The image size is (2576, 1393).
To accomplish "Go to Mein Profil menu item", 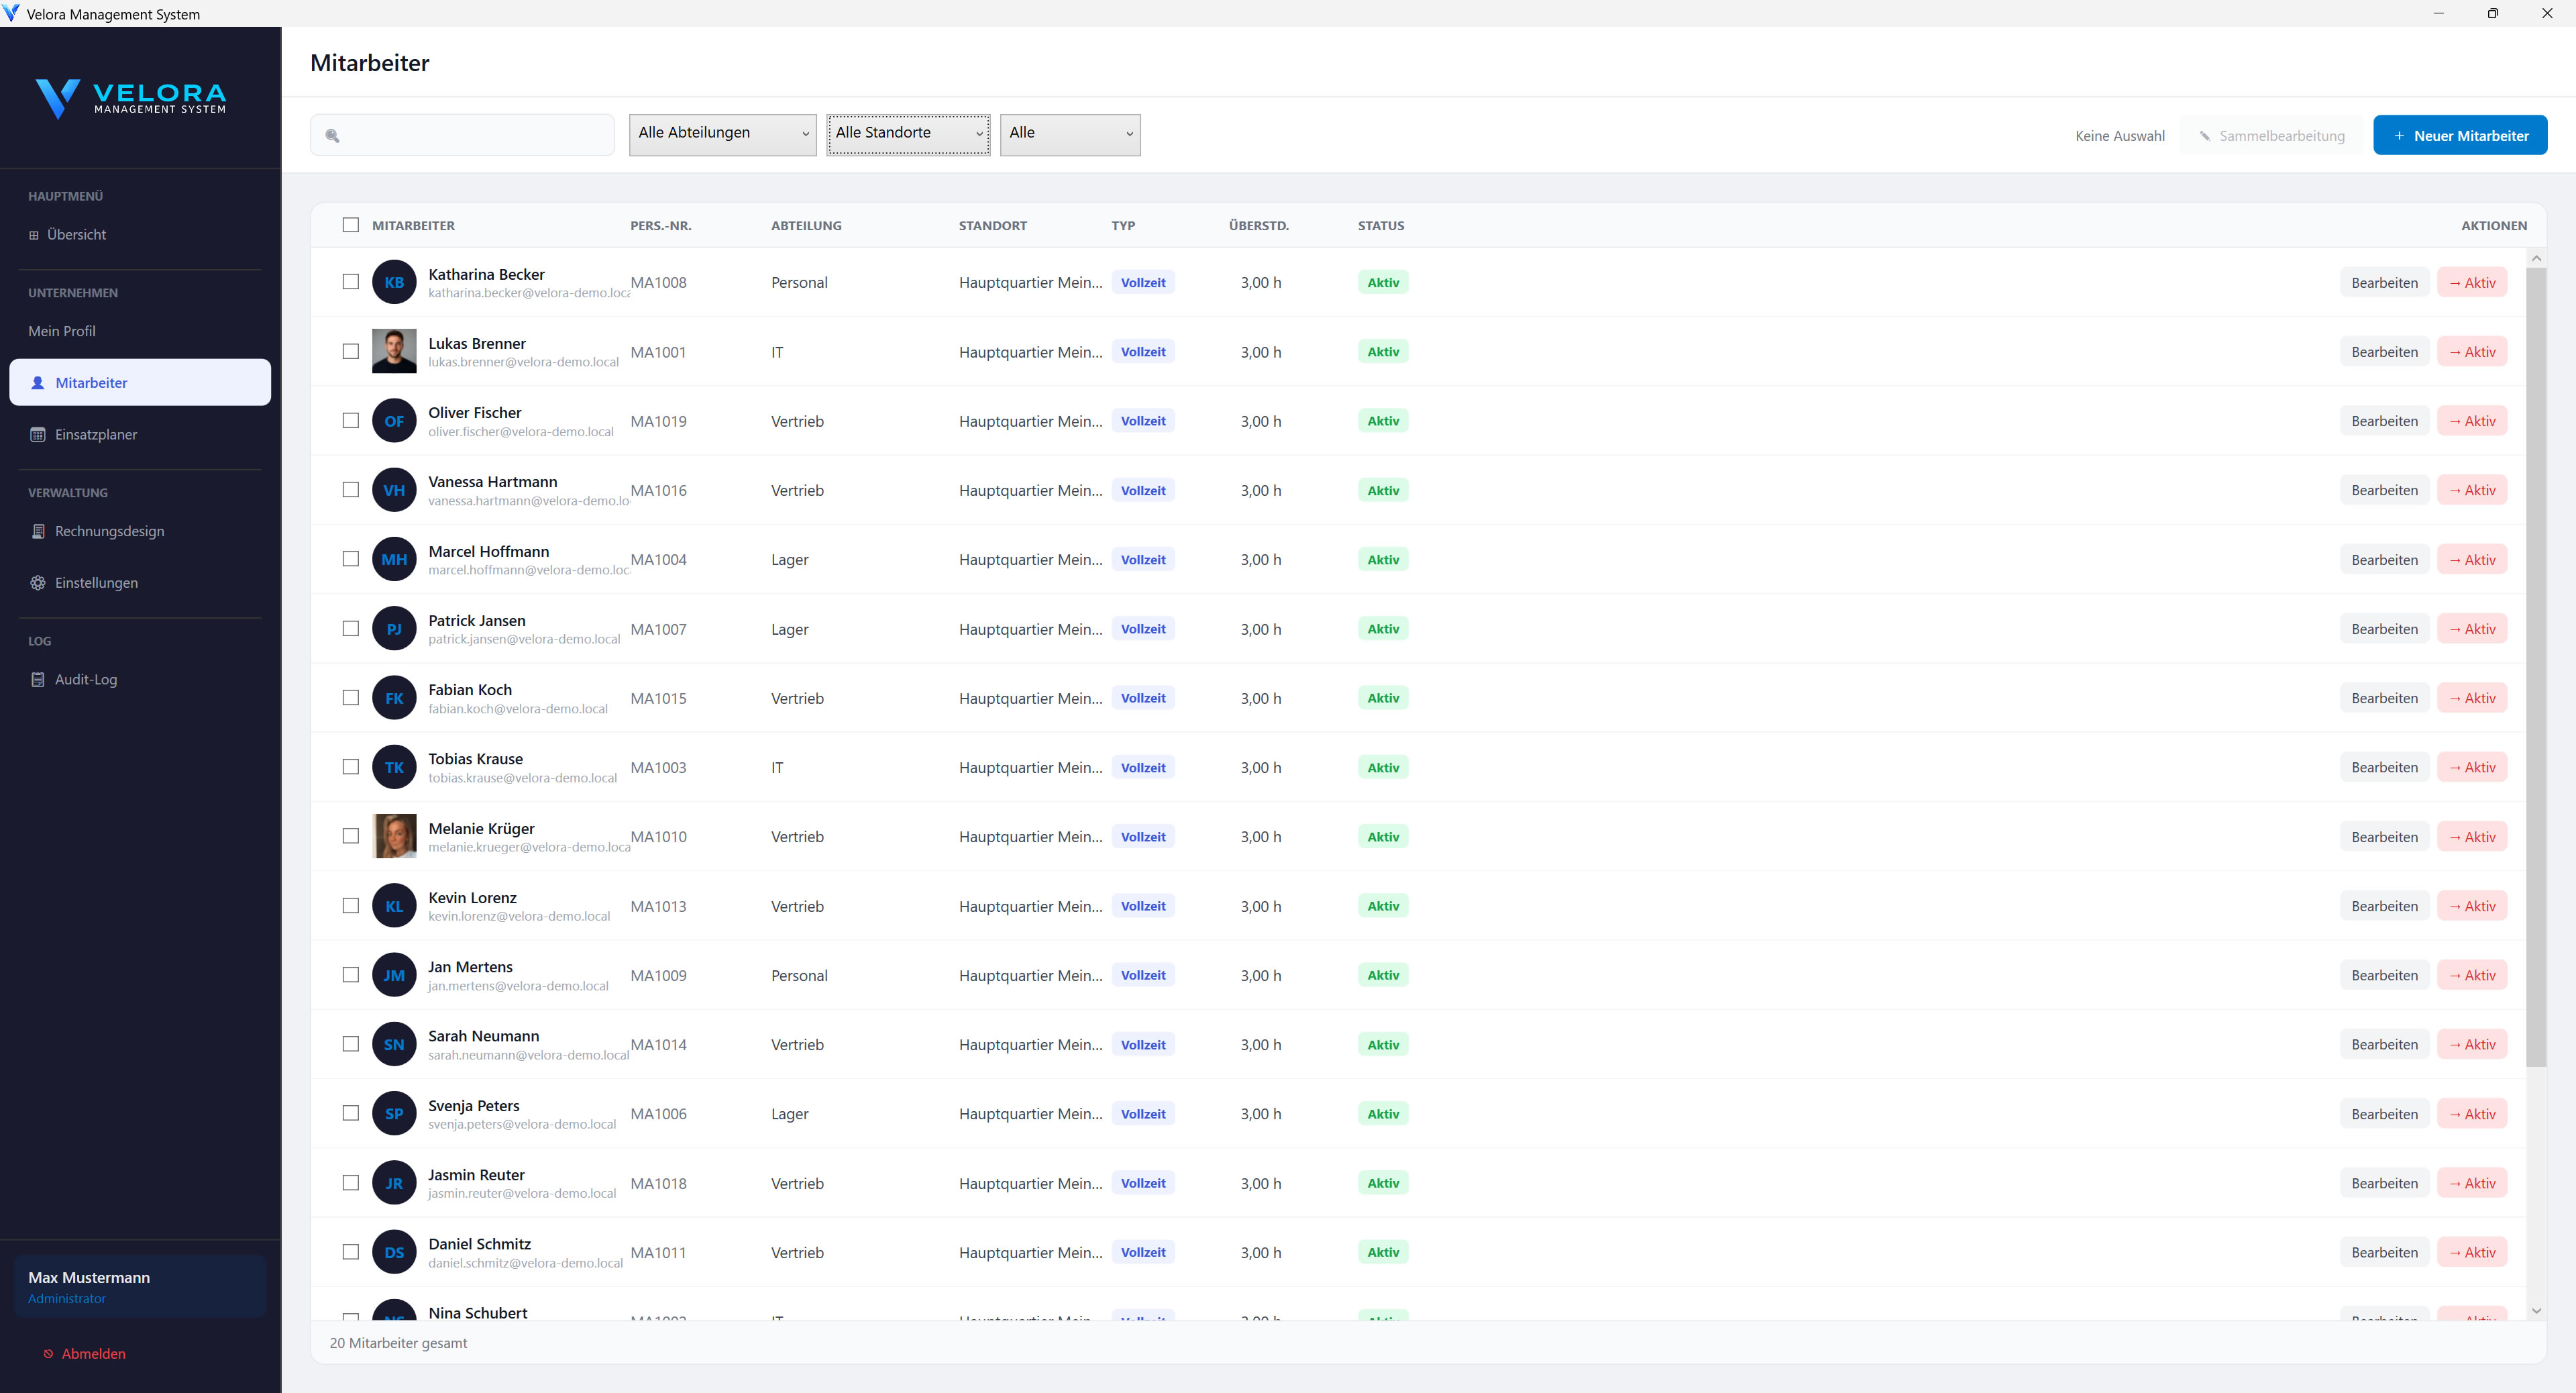I will click(x=62, y=331).
